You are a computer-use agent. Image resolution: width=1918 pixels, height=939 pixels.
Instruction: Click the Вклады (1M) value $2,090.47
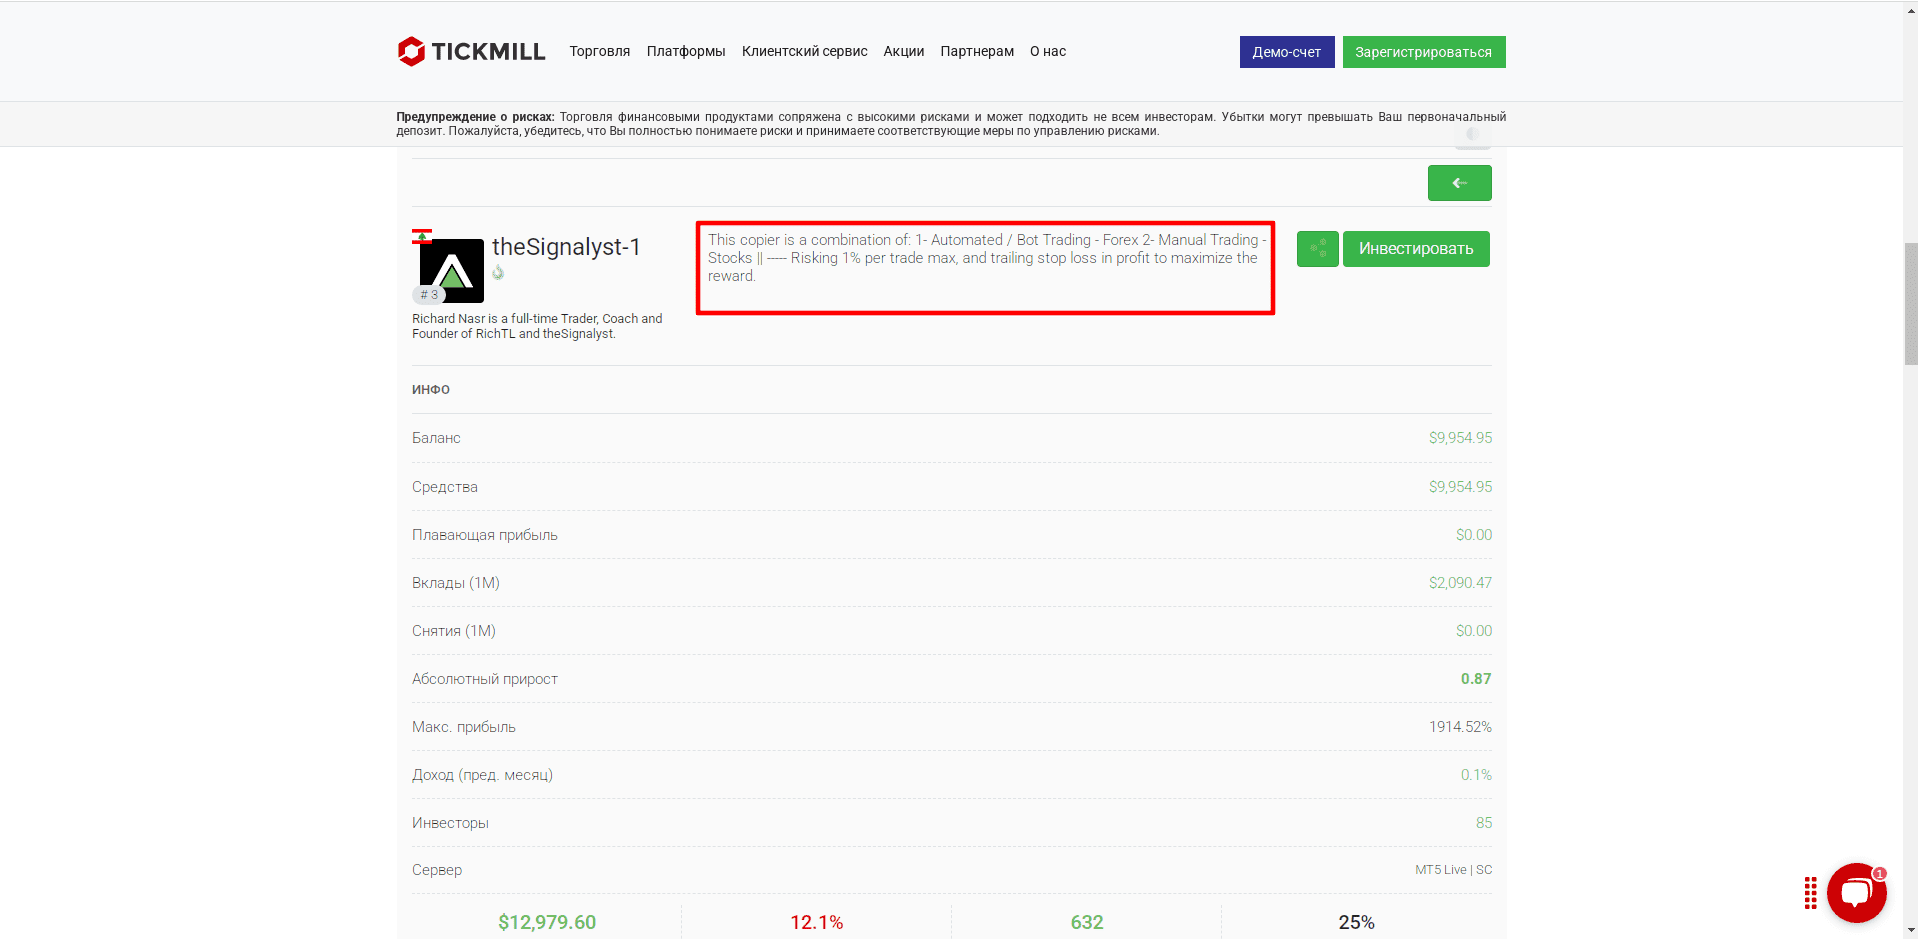1460,583
